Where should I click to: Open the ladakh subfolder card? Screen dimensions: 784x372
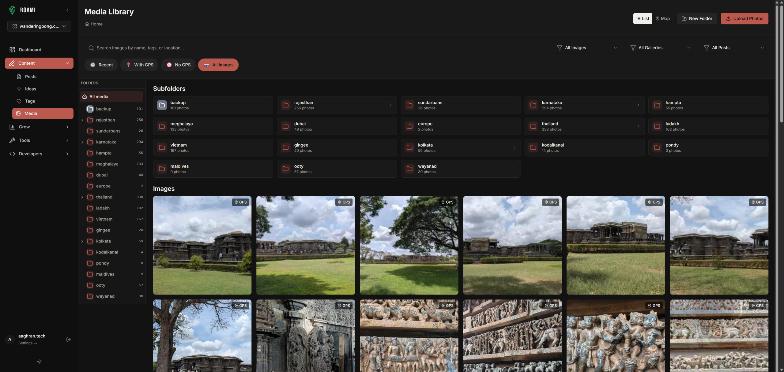(x=708, y=126)
